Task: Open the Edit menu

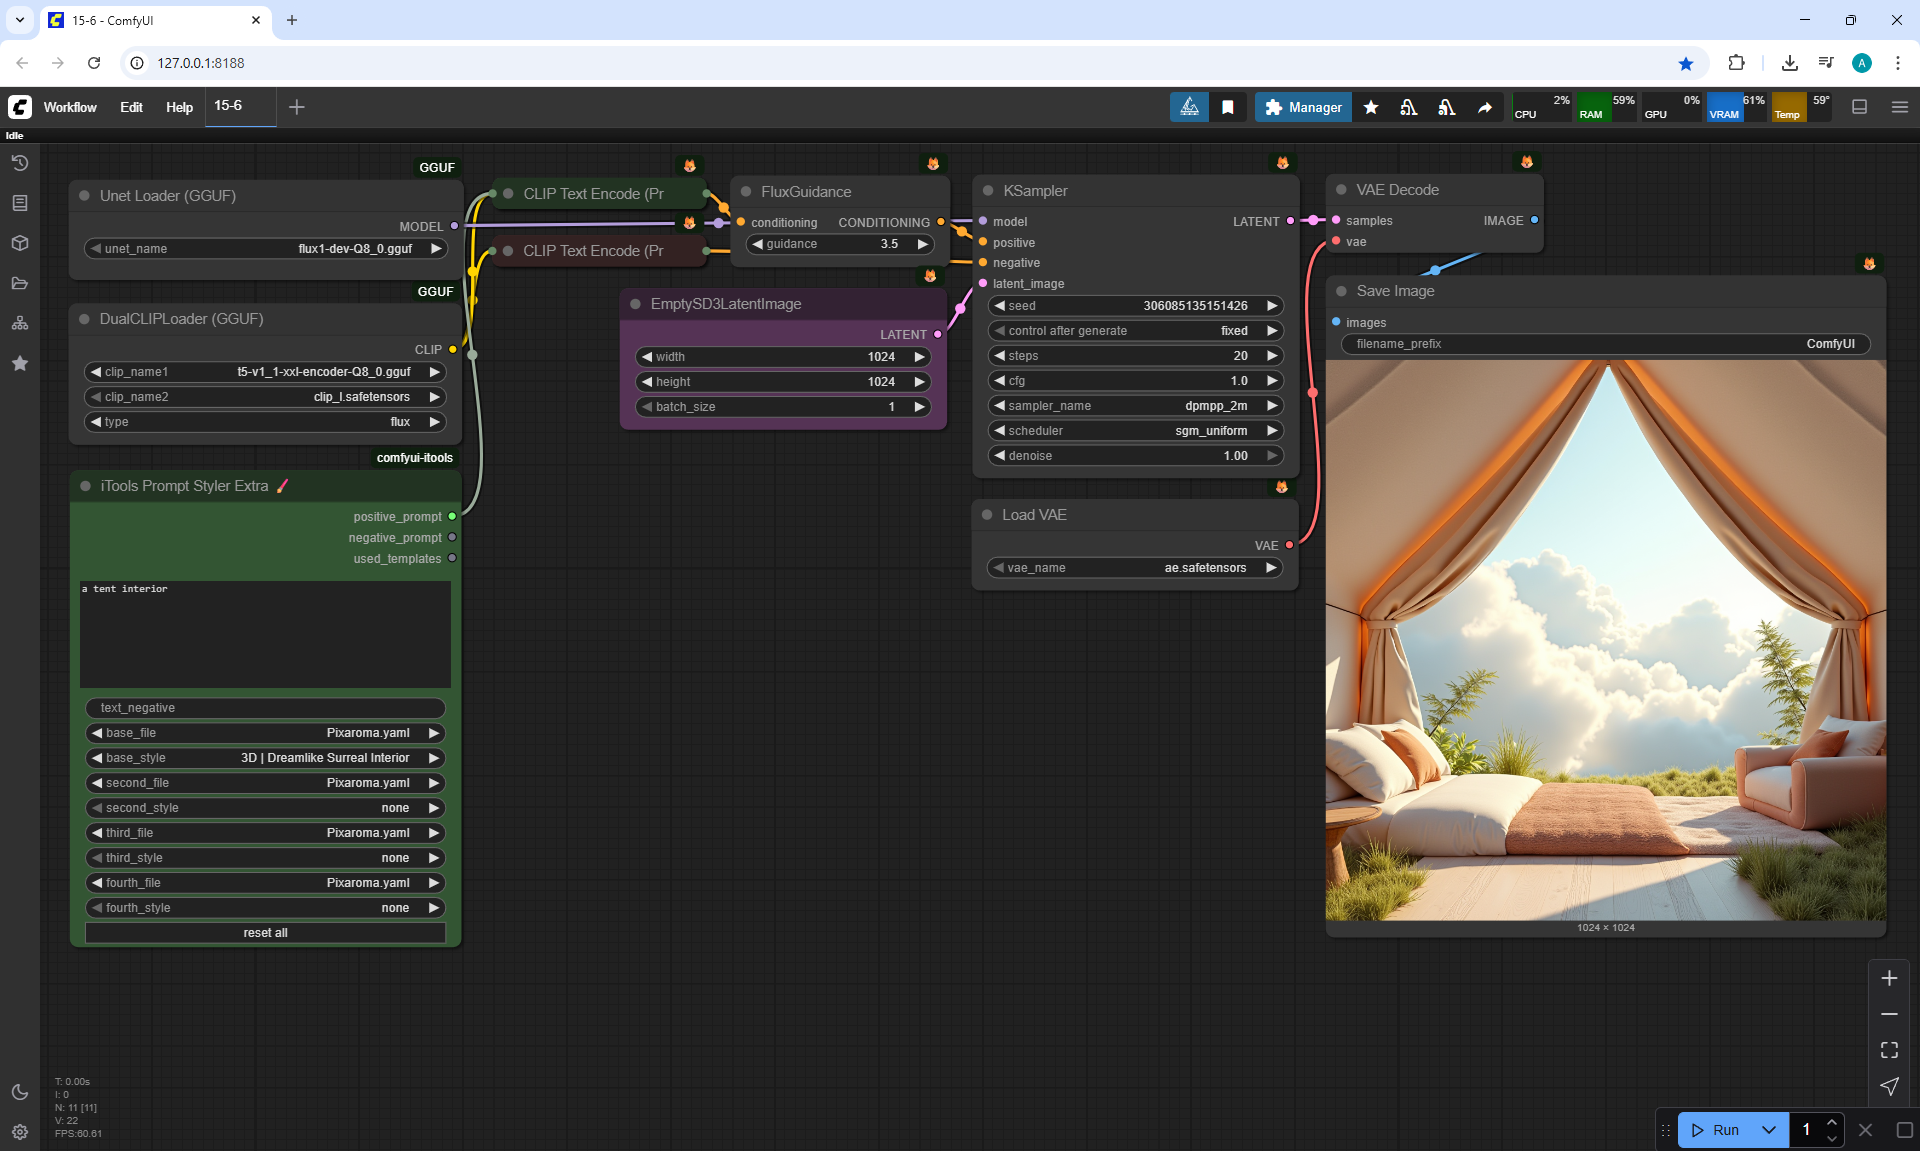Action: coord(131,107)
